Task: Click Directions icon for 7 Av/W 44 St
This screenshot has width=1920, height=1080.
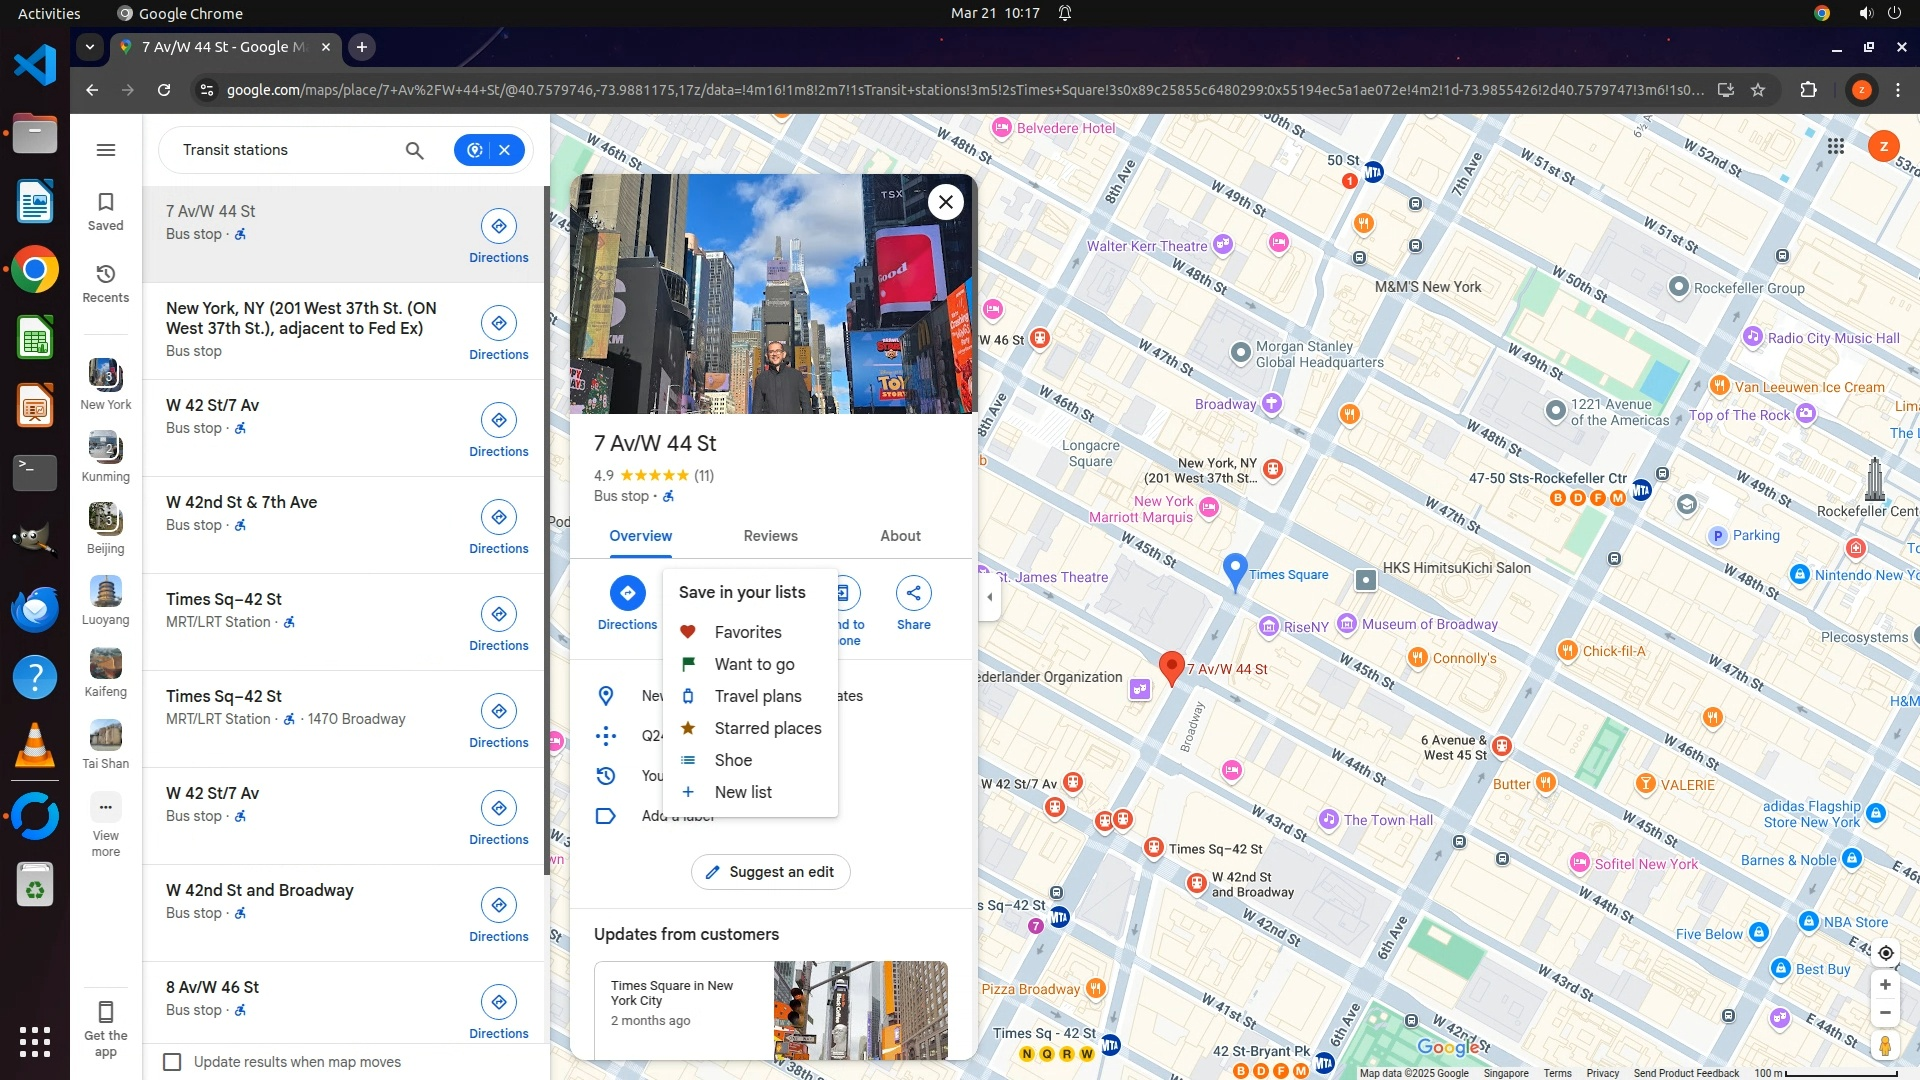Action: tap(498, 226)
